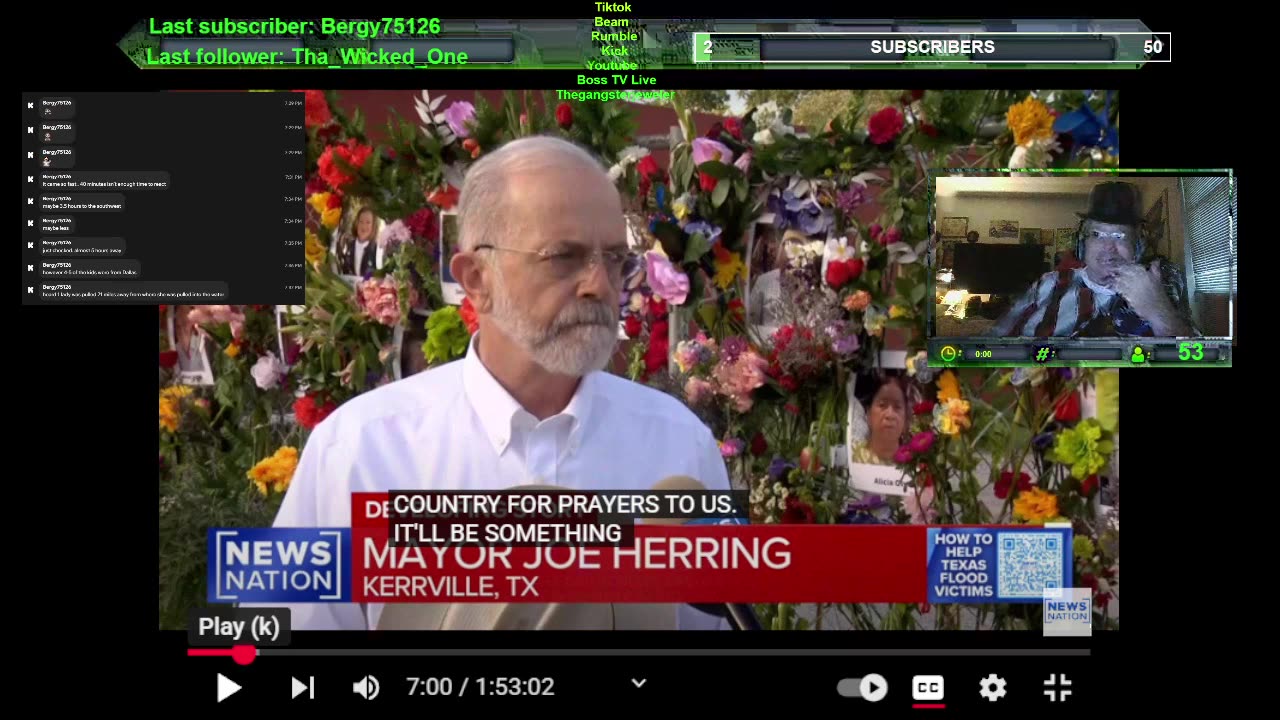Click the Tiktok platform label
Image resolution: width=1280 pixels, height=720 pixels.
[x=613, y=7]
